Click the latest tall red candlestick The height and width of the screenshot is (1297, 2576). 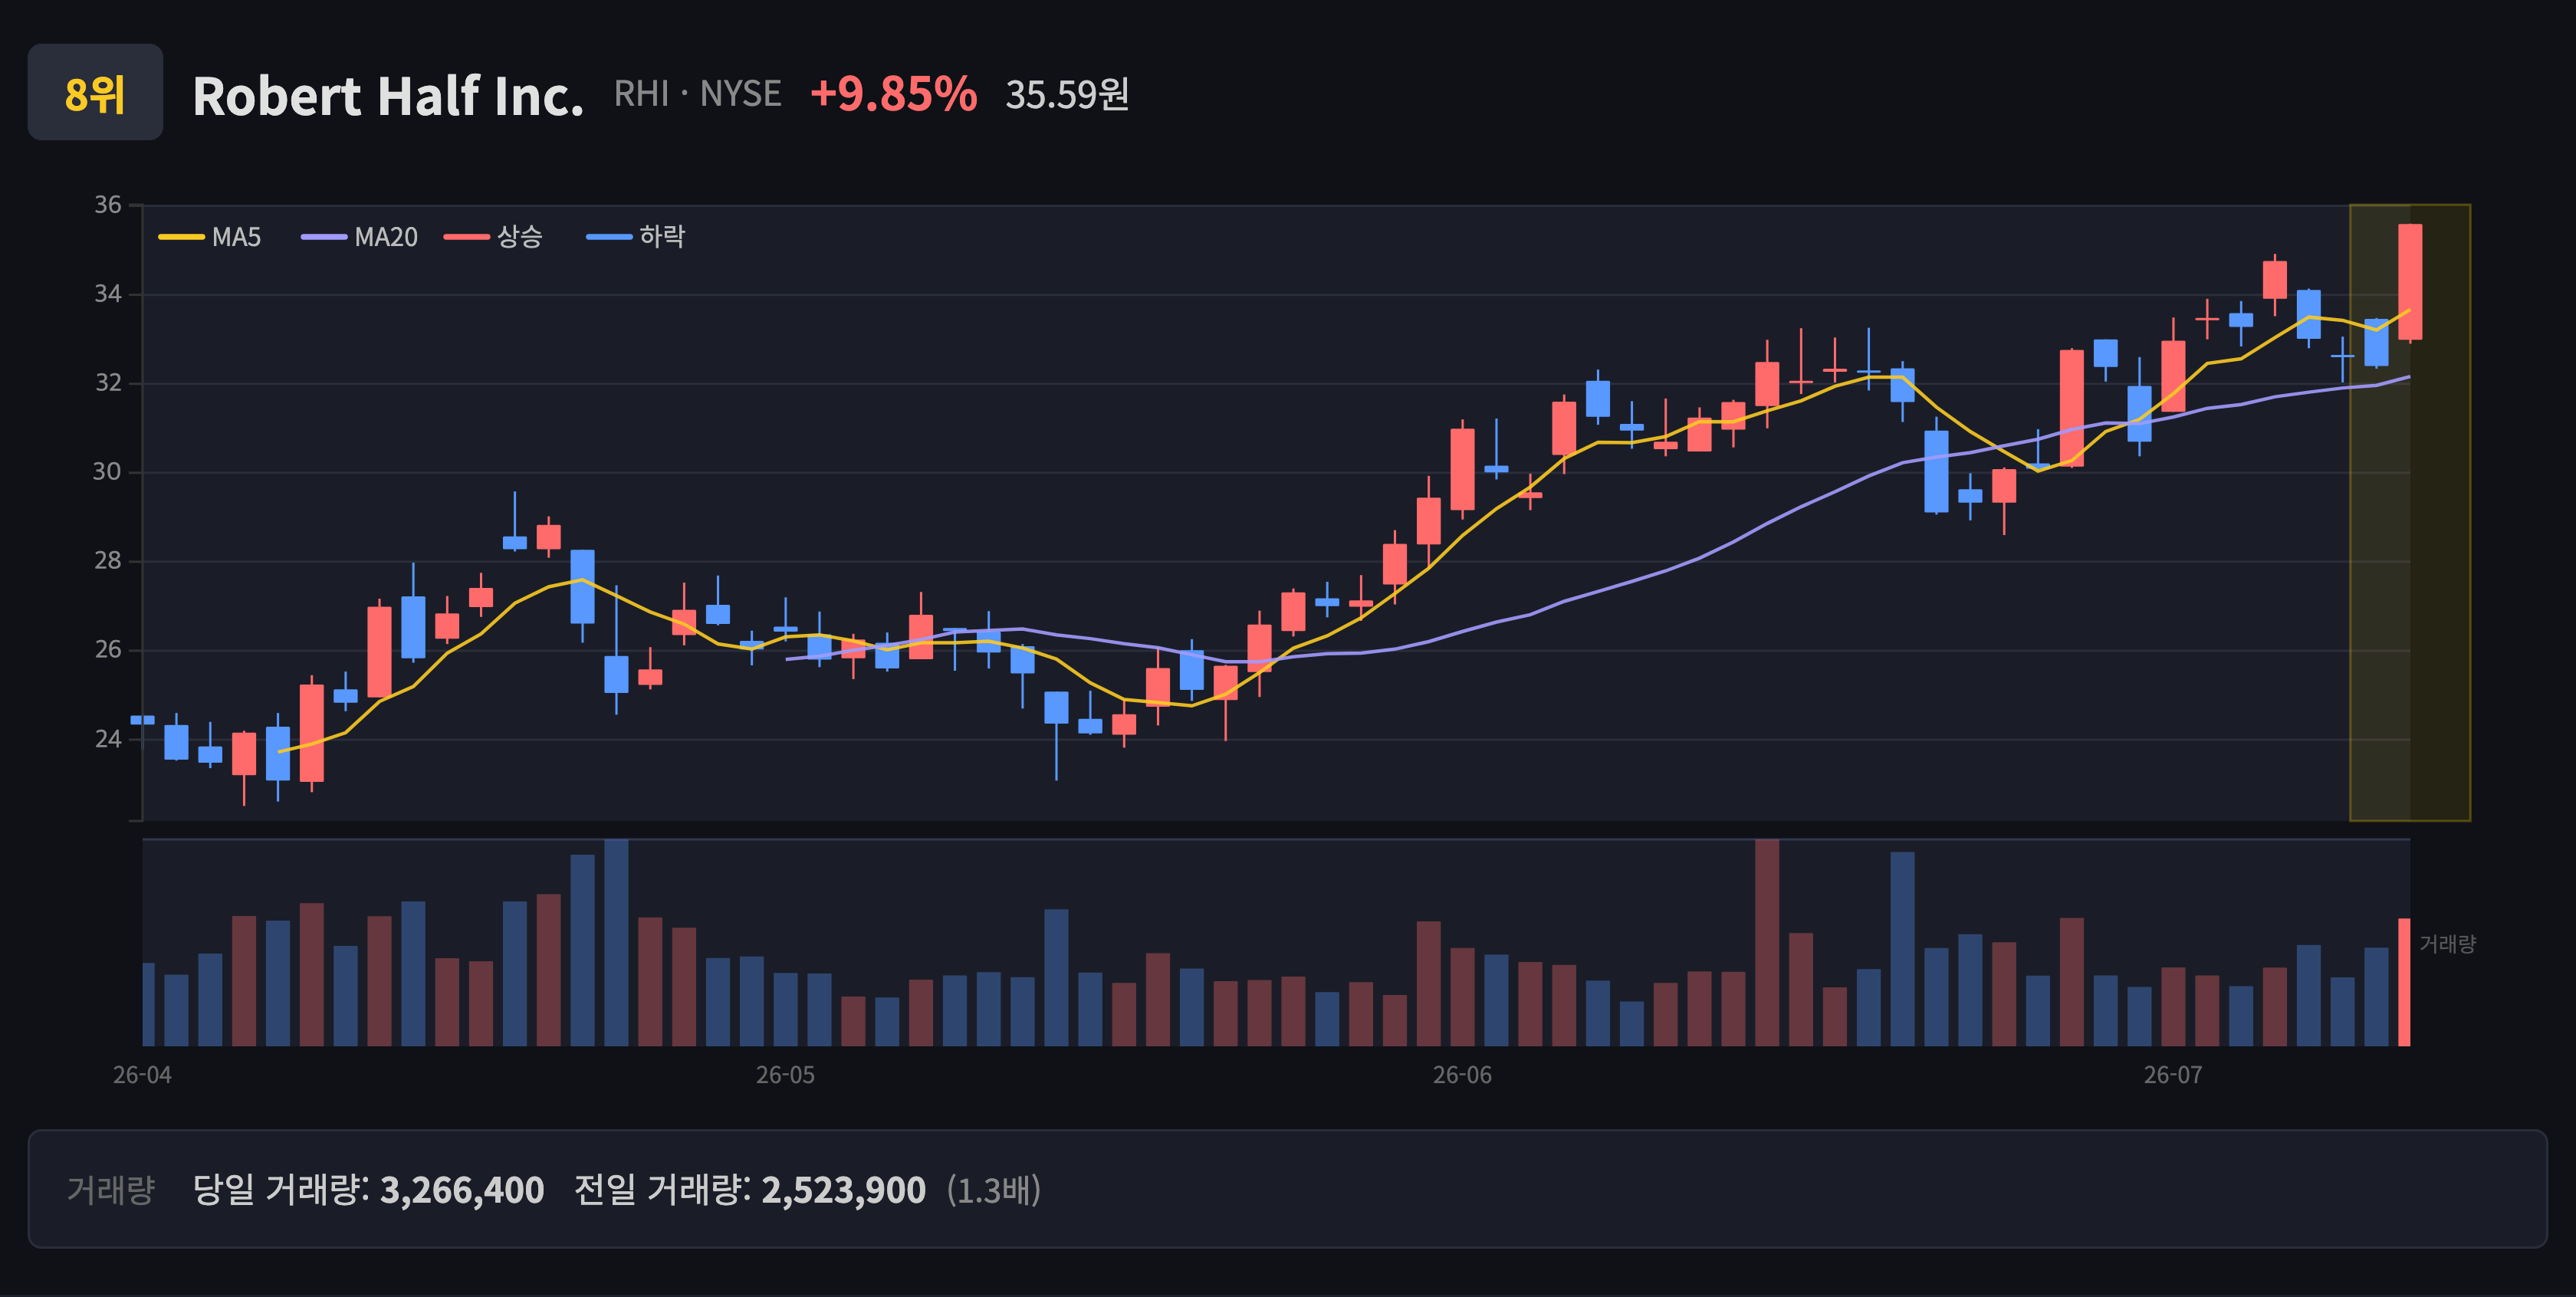pyautogui.click(x=2410, y=282)
